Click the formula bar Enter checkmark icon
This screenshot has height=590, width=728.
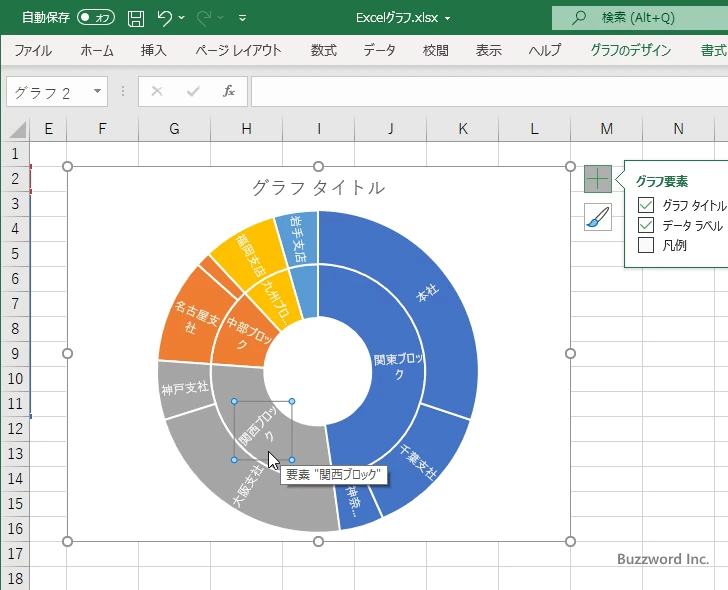click(193, 91)
